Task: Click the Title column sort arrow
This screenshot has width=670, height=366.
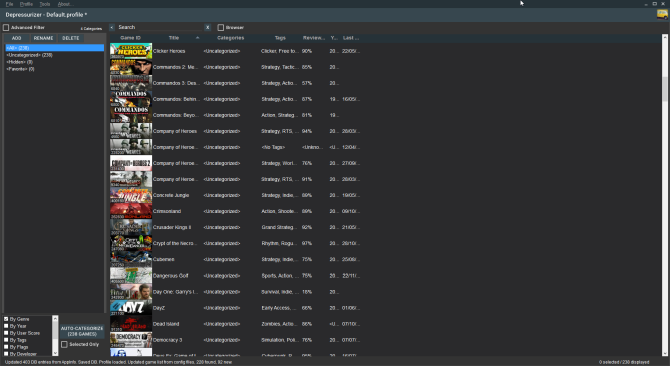Action: tap(197, 38)
